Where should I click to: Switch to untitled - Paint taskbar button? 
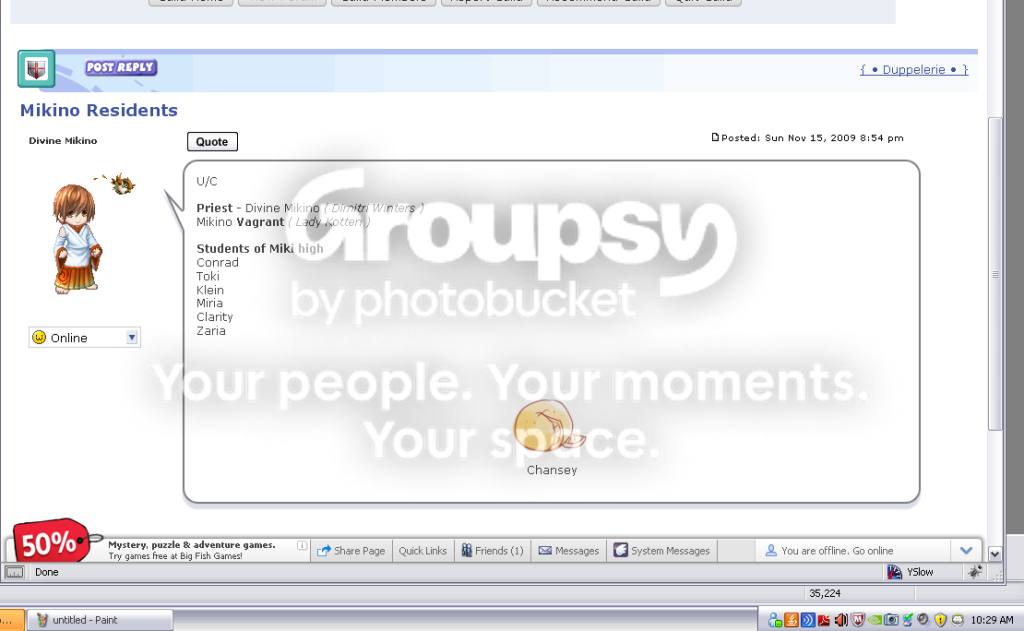coord(100,620)
